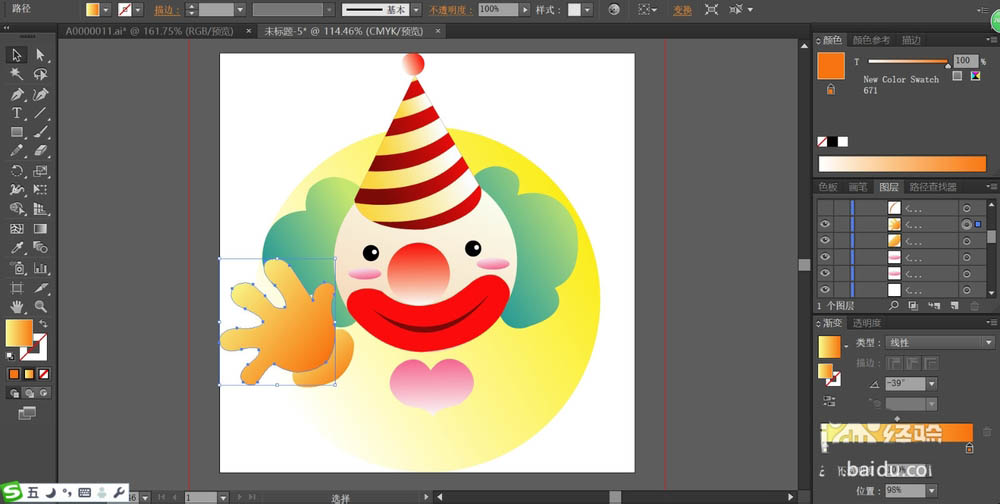This screenshot has width=1000, height=504.
Task: Select the Zoom magnifier tool
Action: tap(40, 307)
